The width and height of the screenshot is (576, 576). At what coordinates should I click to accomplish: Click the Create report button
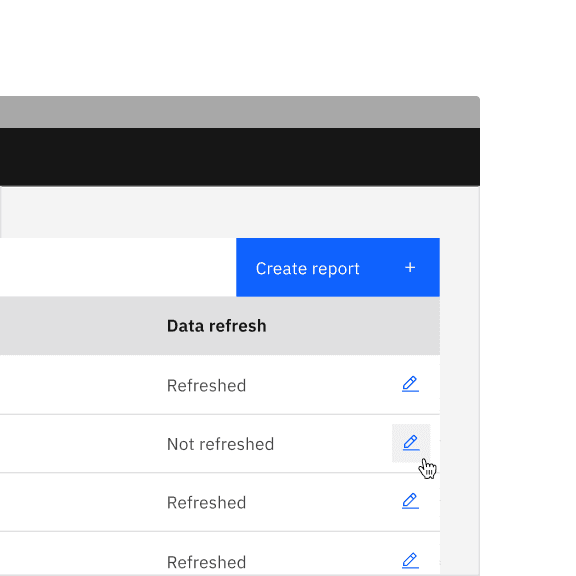click(338, 267)
